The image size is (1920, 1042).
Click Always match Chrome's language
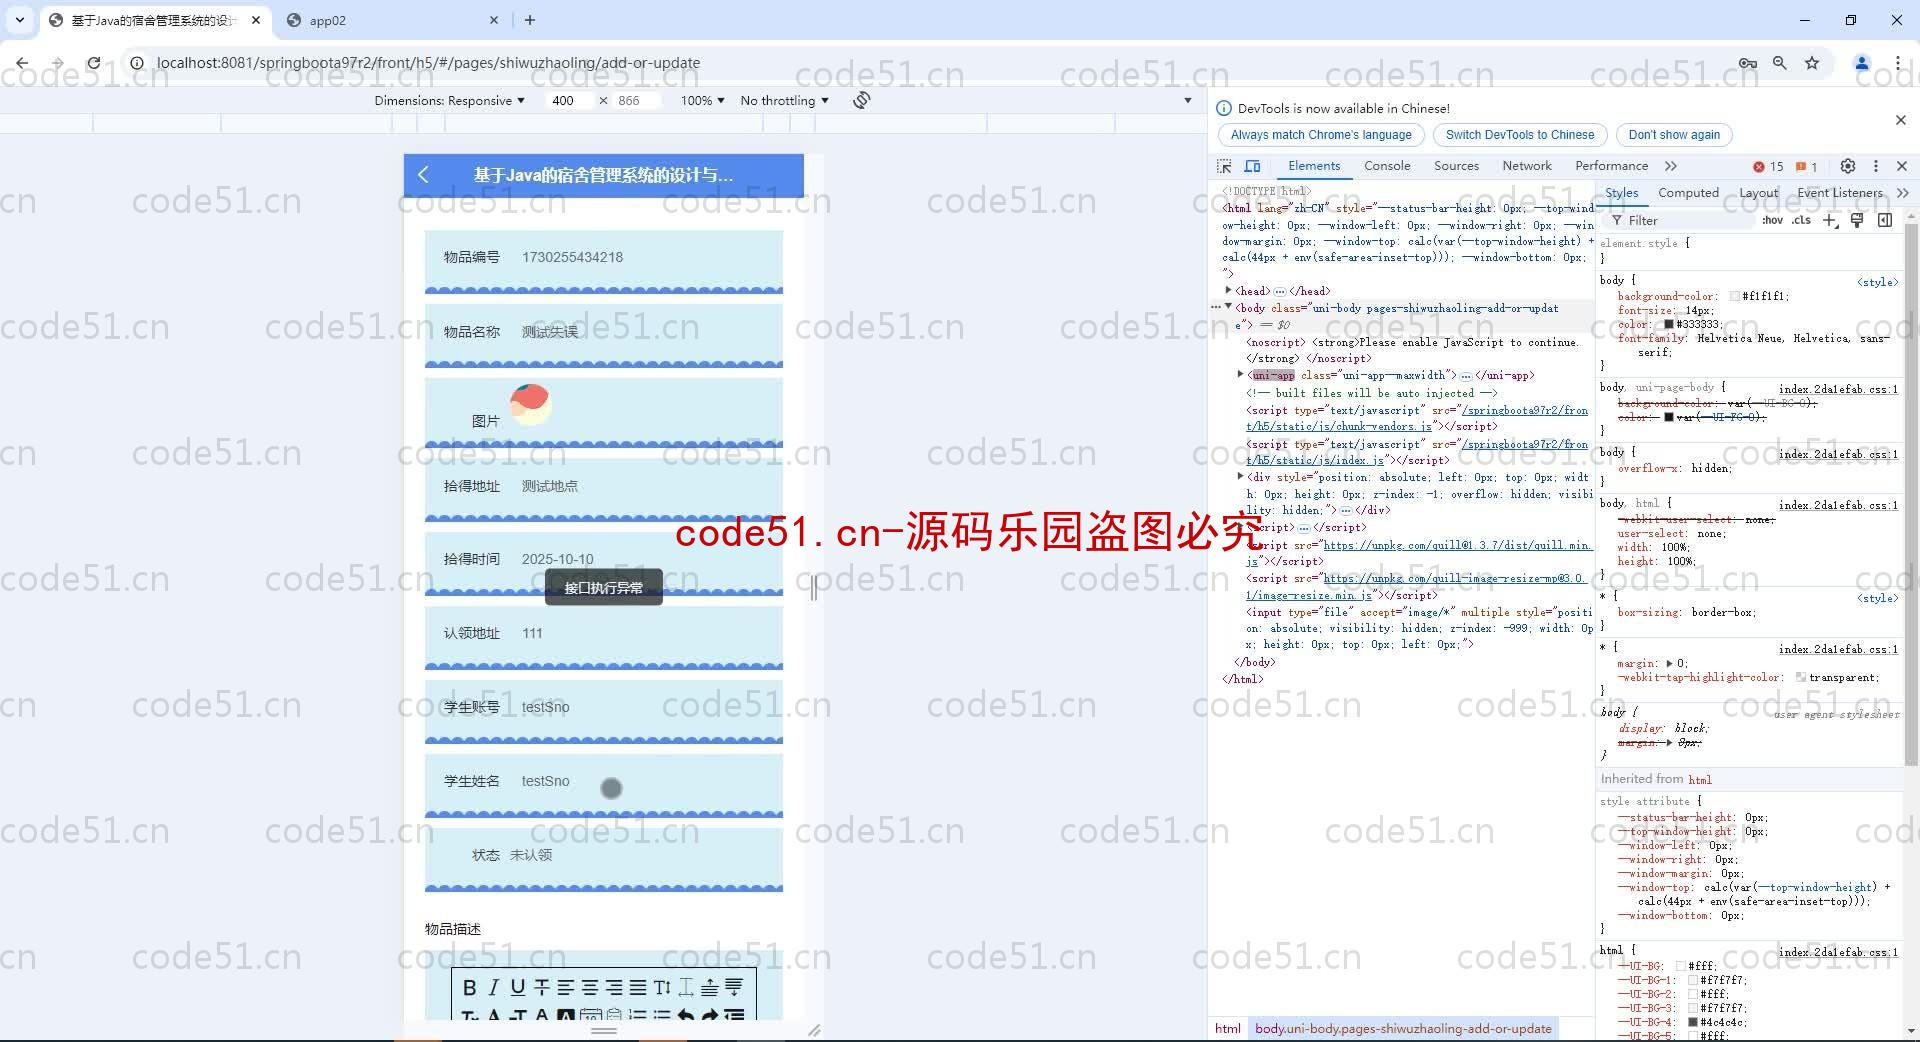tap(1321, 135)
